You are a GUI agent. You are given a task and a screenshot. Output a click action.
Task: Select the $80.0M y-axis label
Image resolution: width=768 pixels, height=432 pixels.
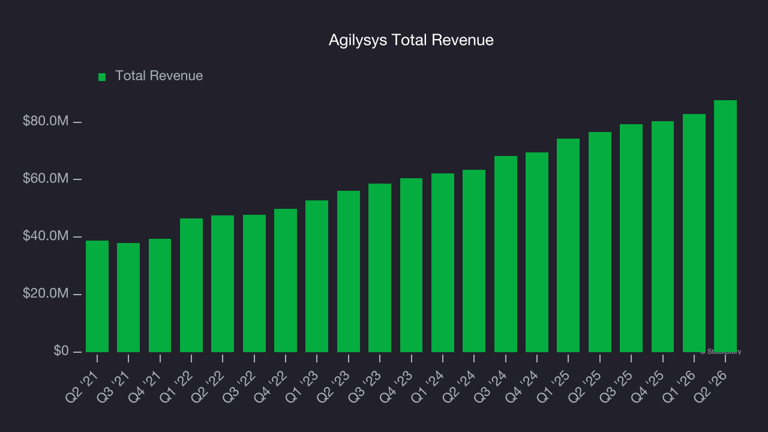tap(46, 121)
